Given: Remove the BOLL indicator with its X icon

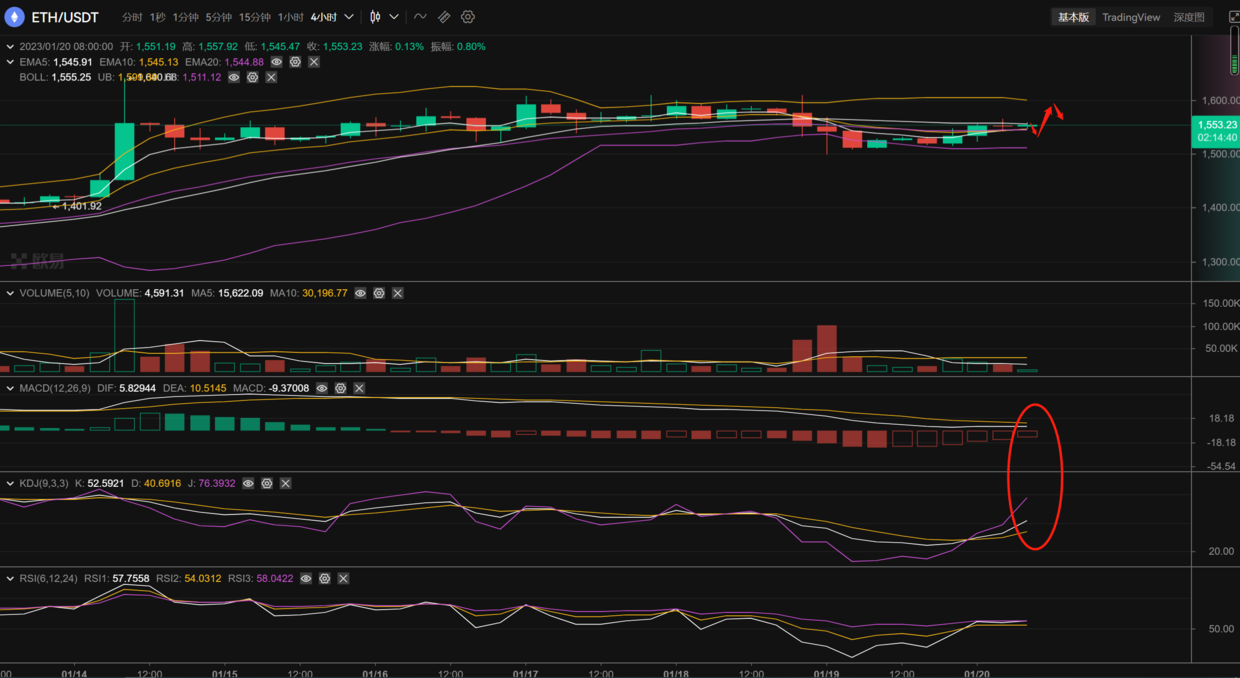Looking at the screenshot, I should point(271,77).
